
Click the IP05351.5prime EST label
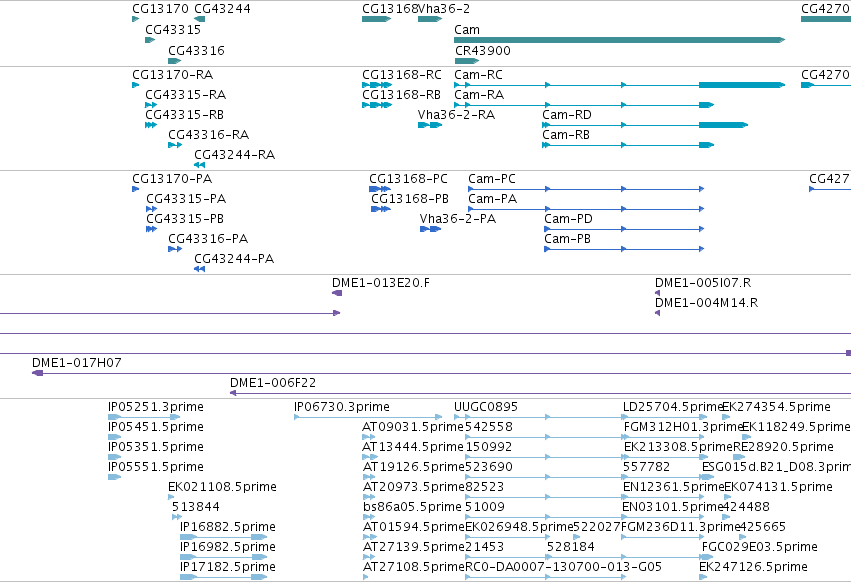coord(156,447)
